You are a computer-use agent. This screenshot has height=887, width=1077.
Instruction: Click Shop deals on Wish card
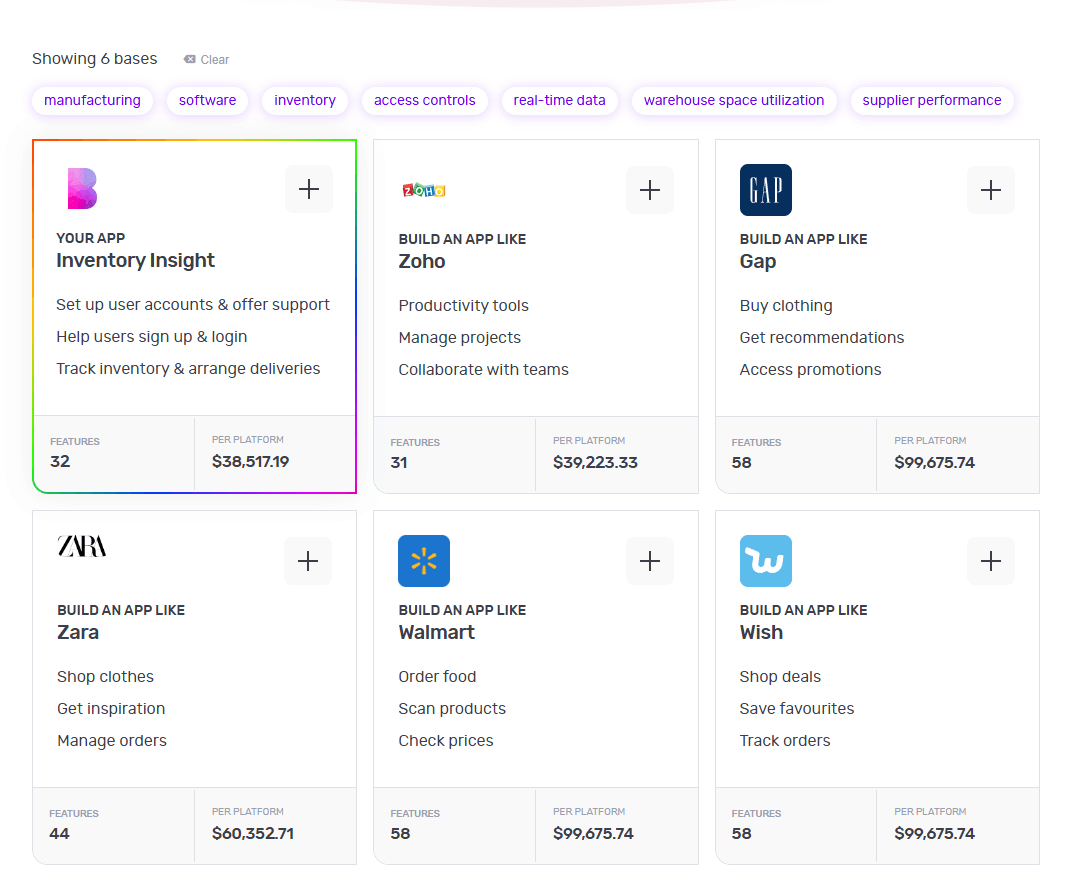point(780,677)
